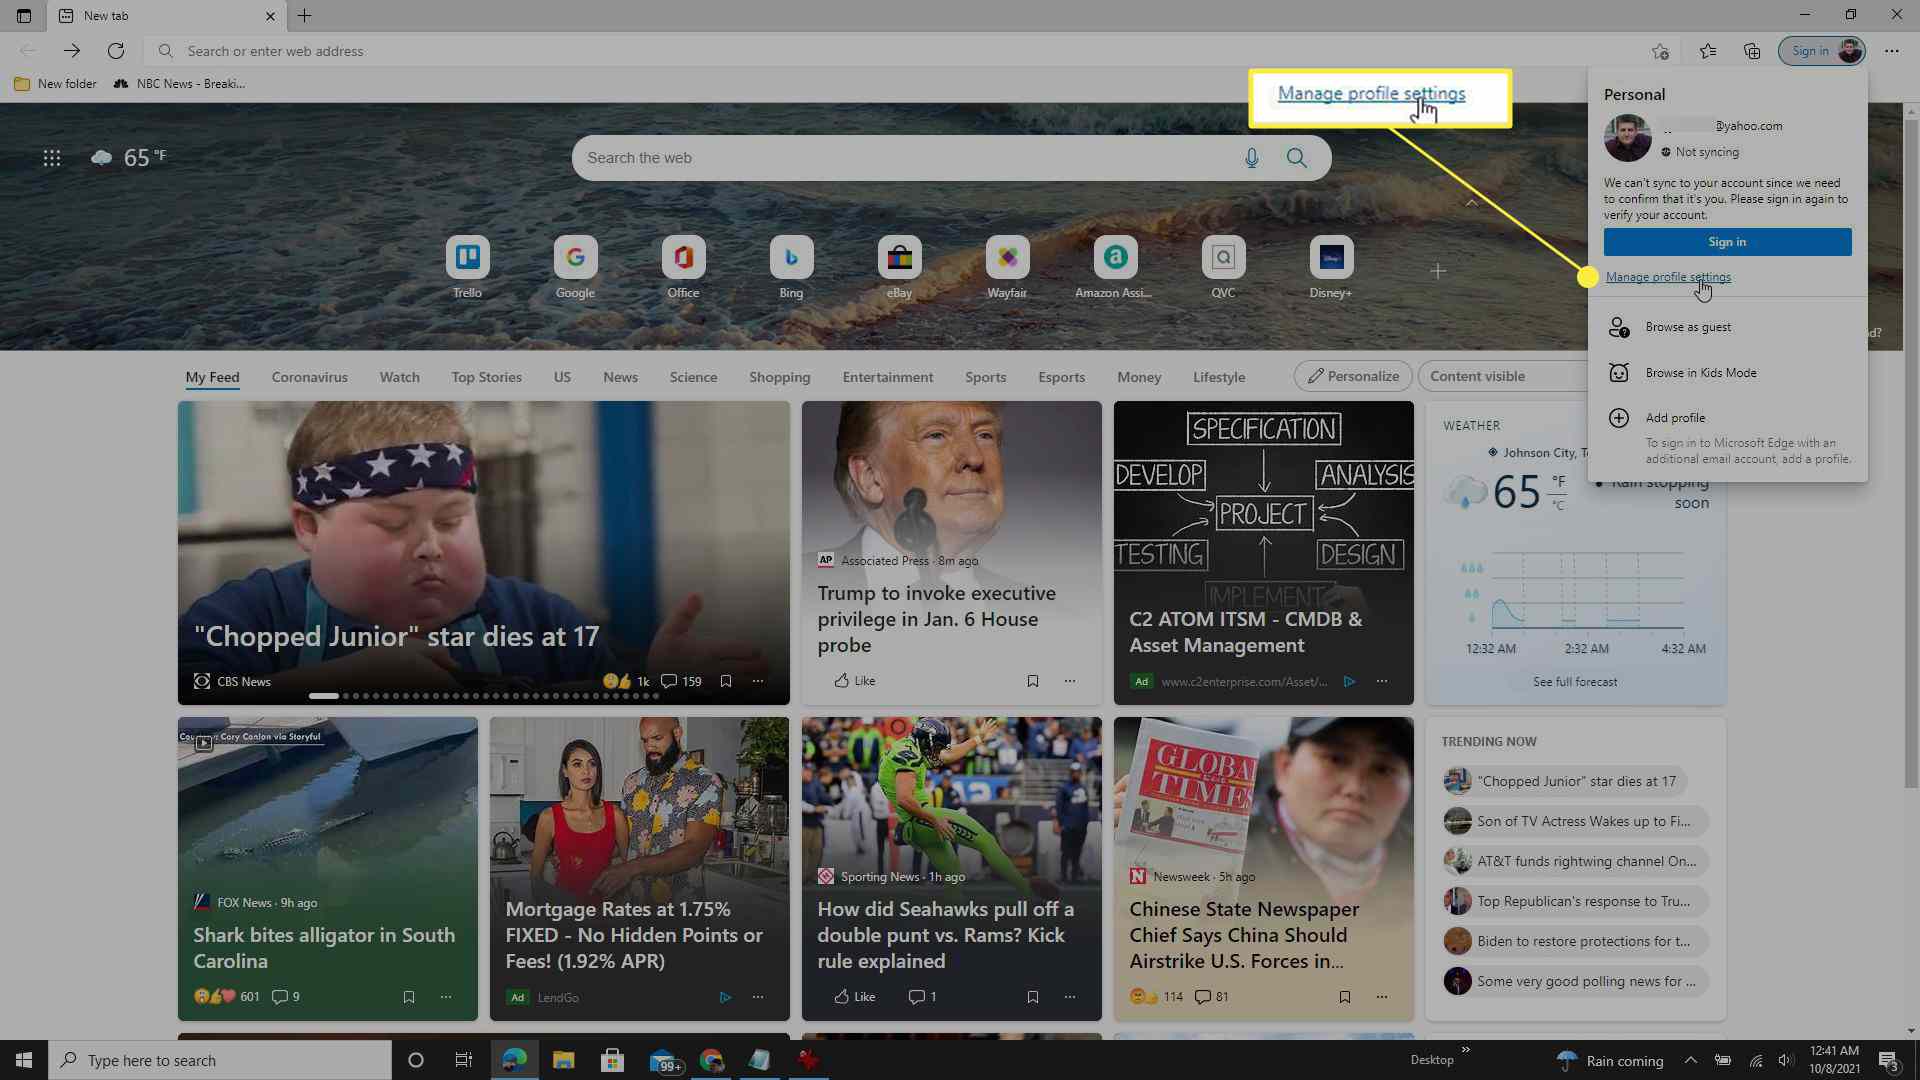Open Settings and more ellipsis menu
The image size is (1920, 1080).
click(x=1891, y=51)
